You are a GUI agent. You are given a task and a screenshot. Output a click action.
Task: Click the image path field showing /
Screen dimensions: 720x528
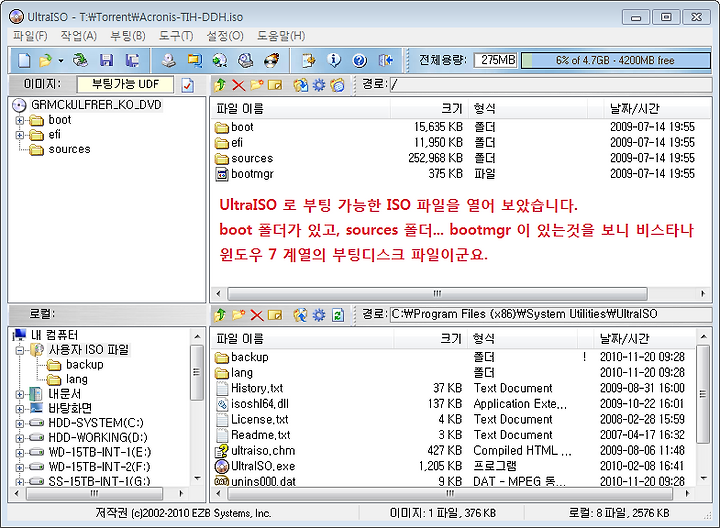[551, 84]
